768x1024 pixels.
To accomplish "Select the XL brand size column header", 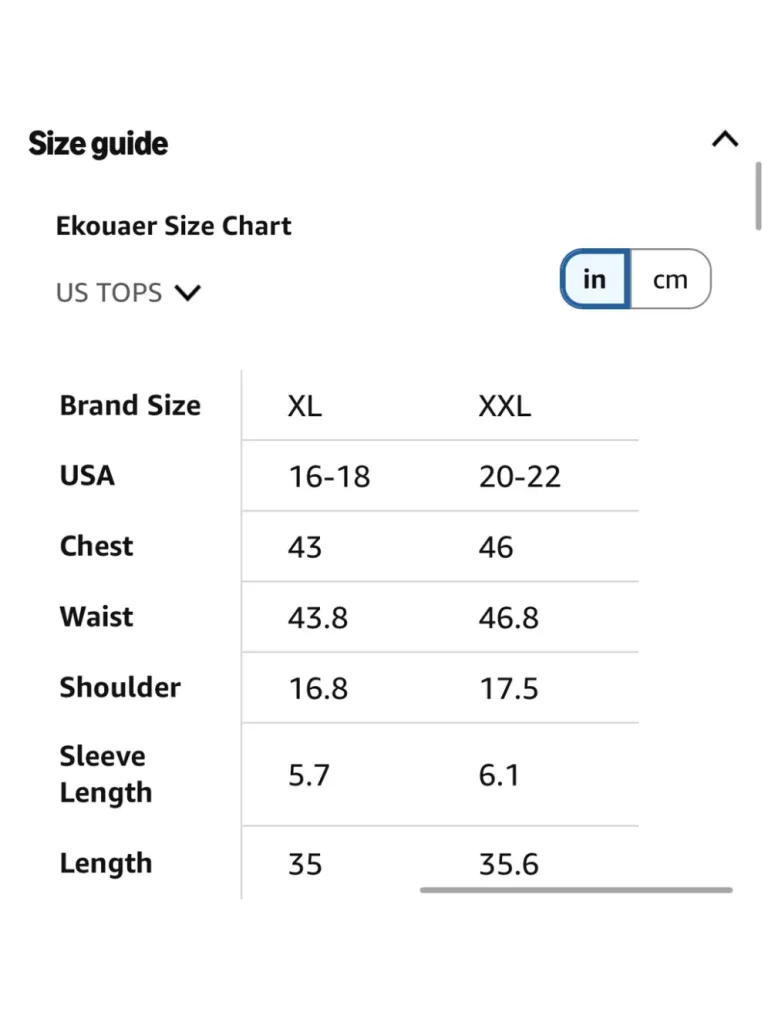I will pyautogui.click(x=304, y=406).
